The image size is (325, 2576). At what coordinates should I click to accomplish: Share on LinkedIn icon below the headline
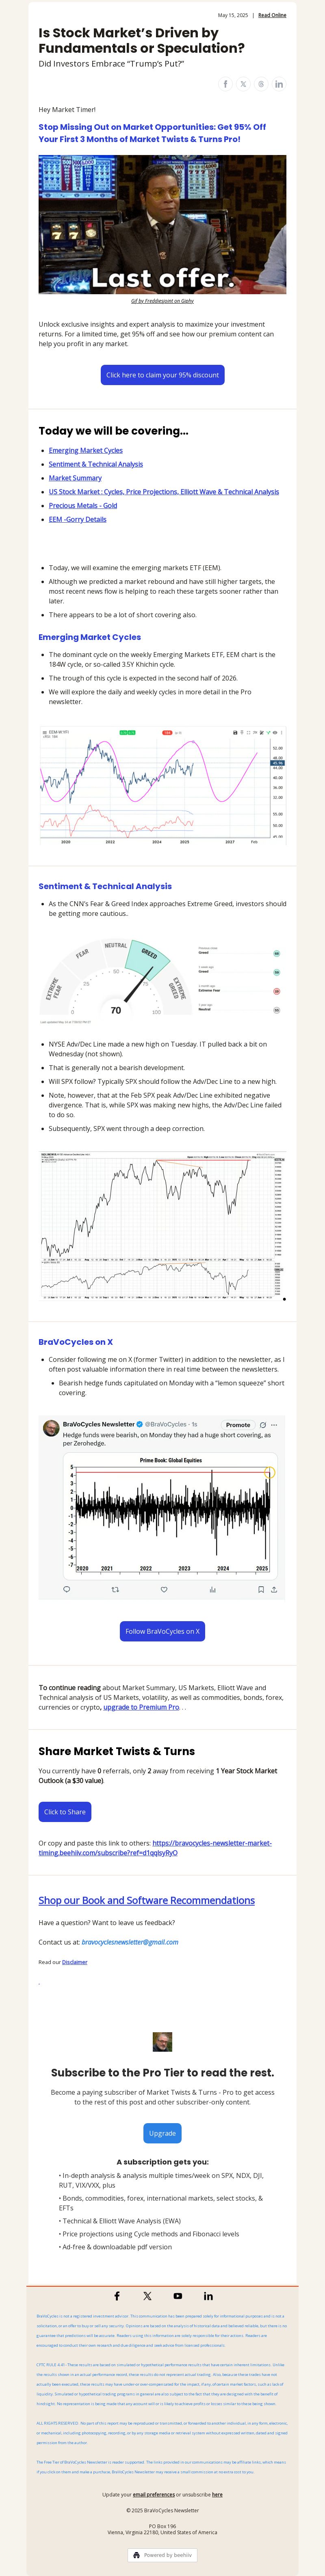click(279, 84)
